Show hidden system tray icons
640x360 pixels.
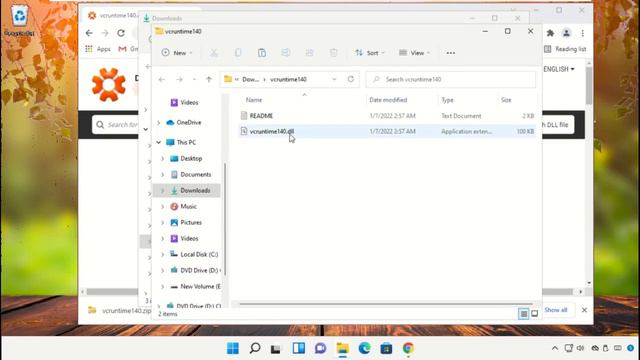(x=555, y=348)
